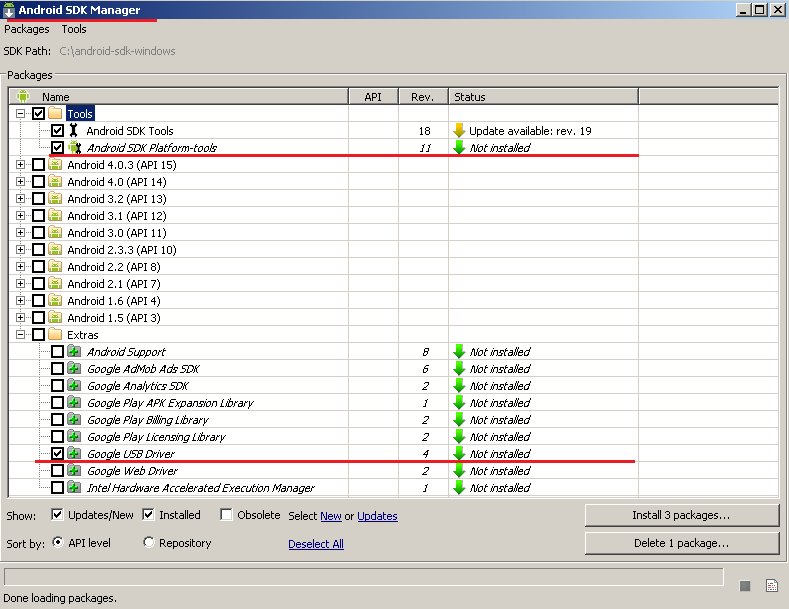Screen dimensions: 789x609
Task: Click the Android 1.6 (API 4) folder icon
Action: 55,300
